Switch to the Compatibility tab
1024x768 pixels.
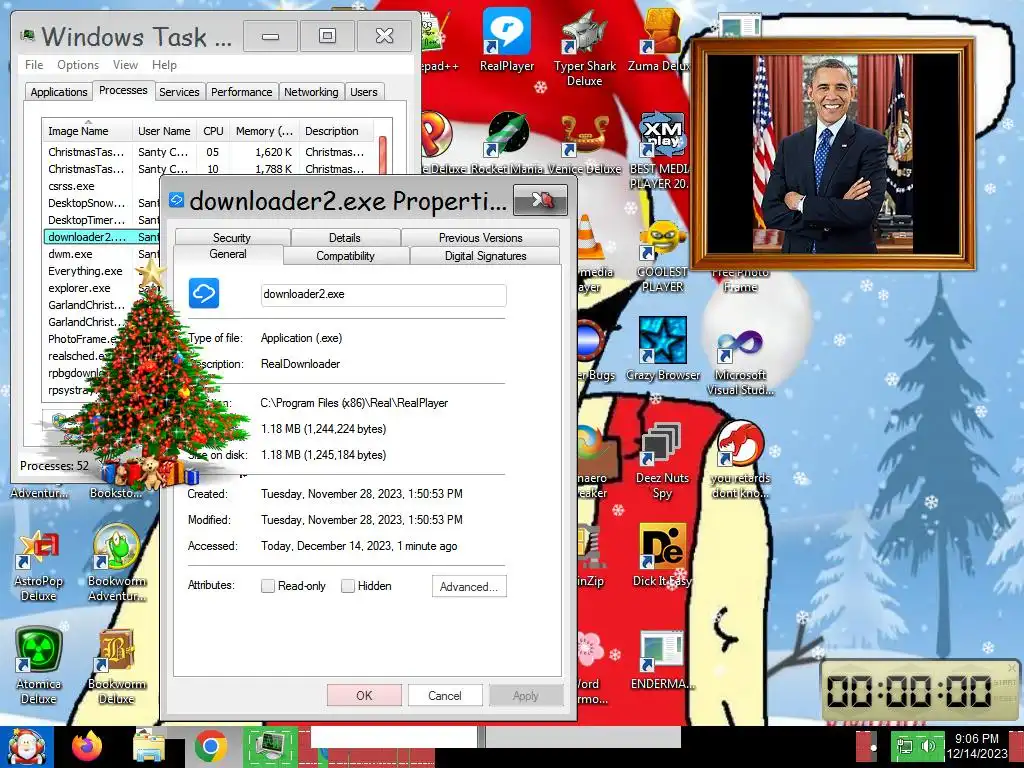(345, 255)
